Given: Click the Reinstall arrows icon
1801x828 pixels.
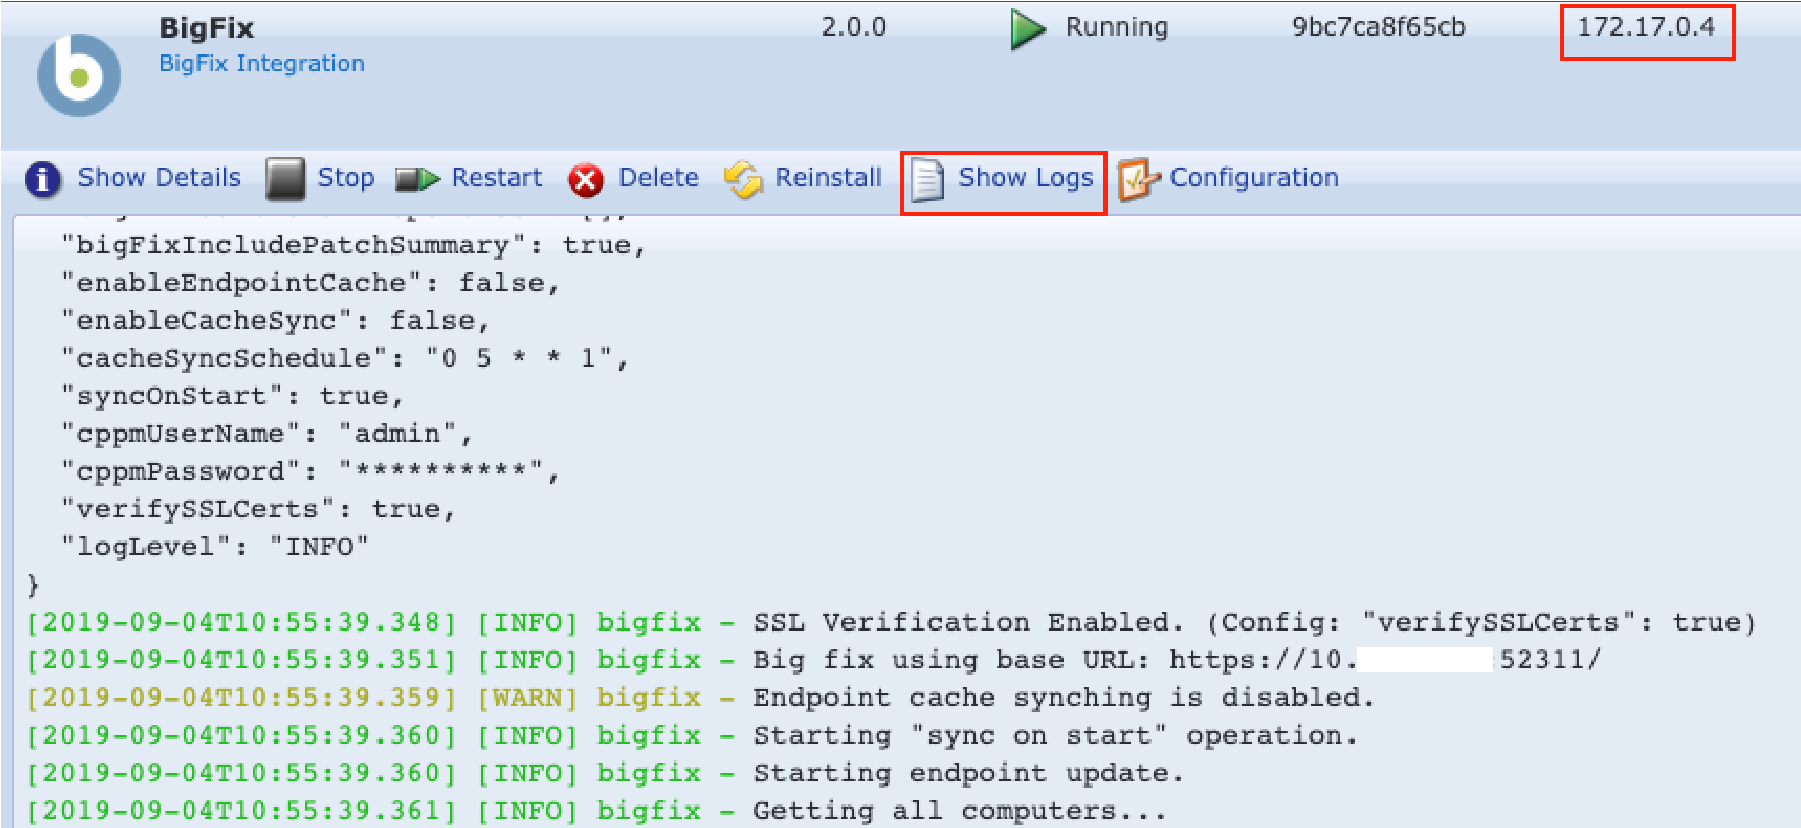Looking at the screenshot, I should click(x=743, y=180).
